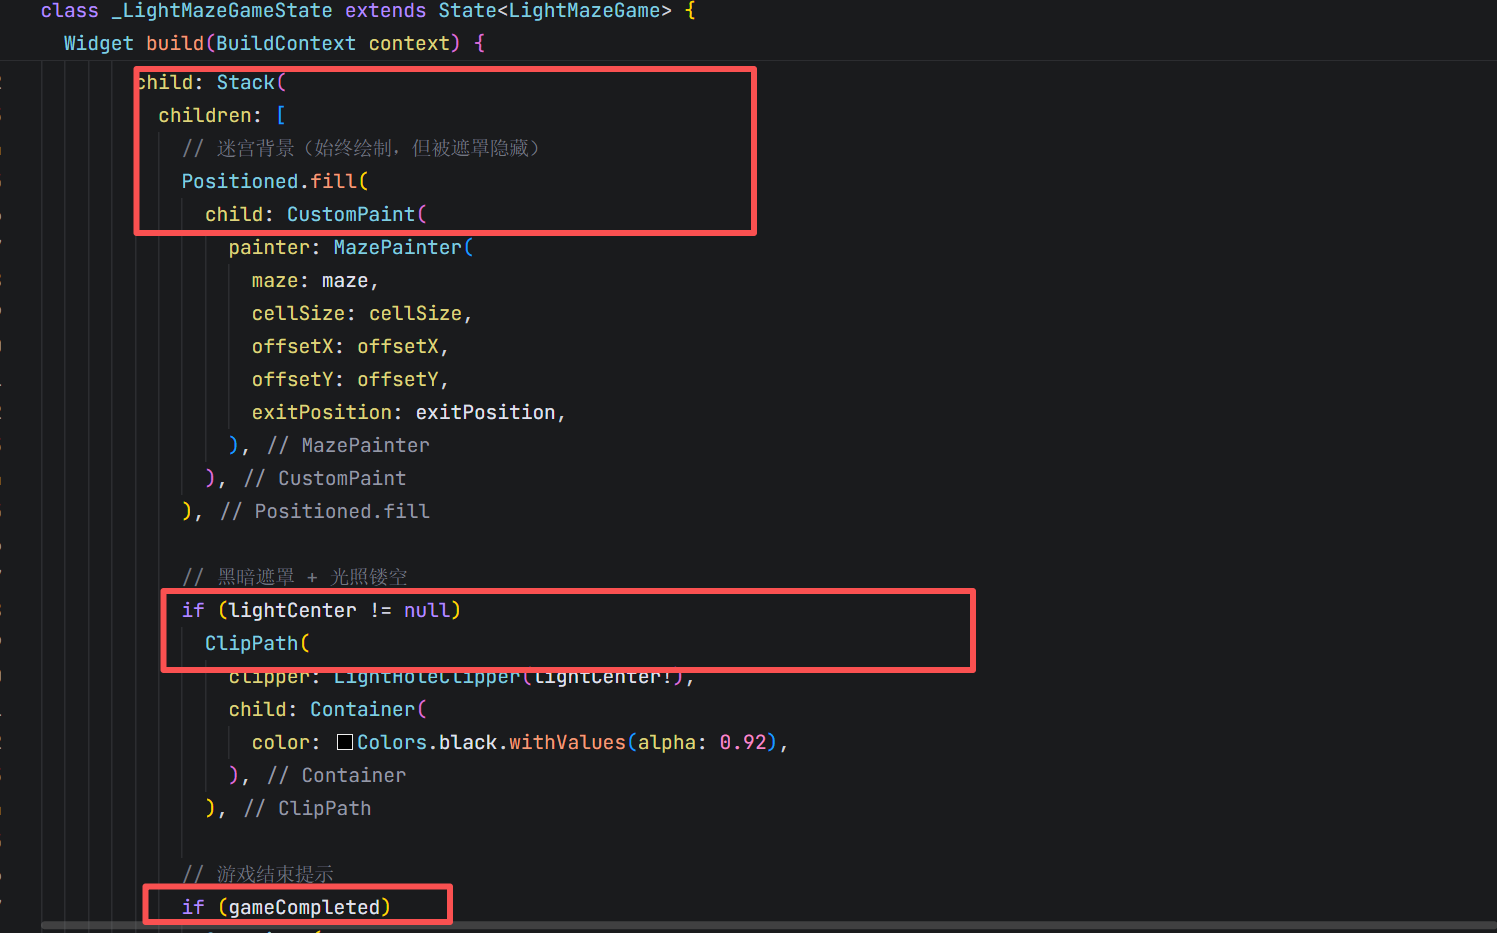Click the black color swatch before Colors.black
The width and height of the screenshot is (1497, 933).
click(345, 742)
